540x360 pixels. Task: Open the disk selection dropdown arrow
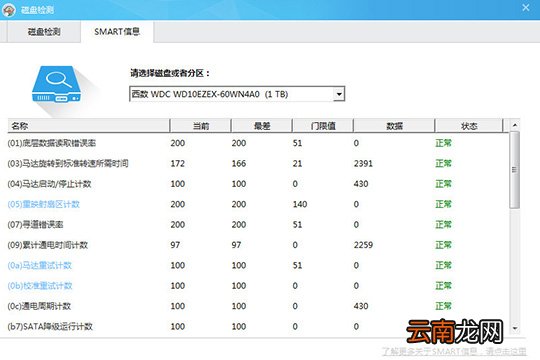pyautogui.click(x=339, y=94)
